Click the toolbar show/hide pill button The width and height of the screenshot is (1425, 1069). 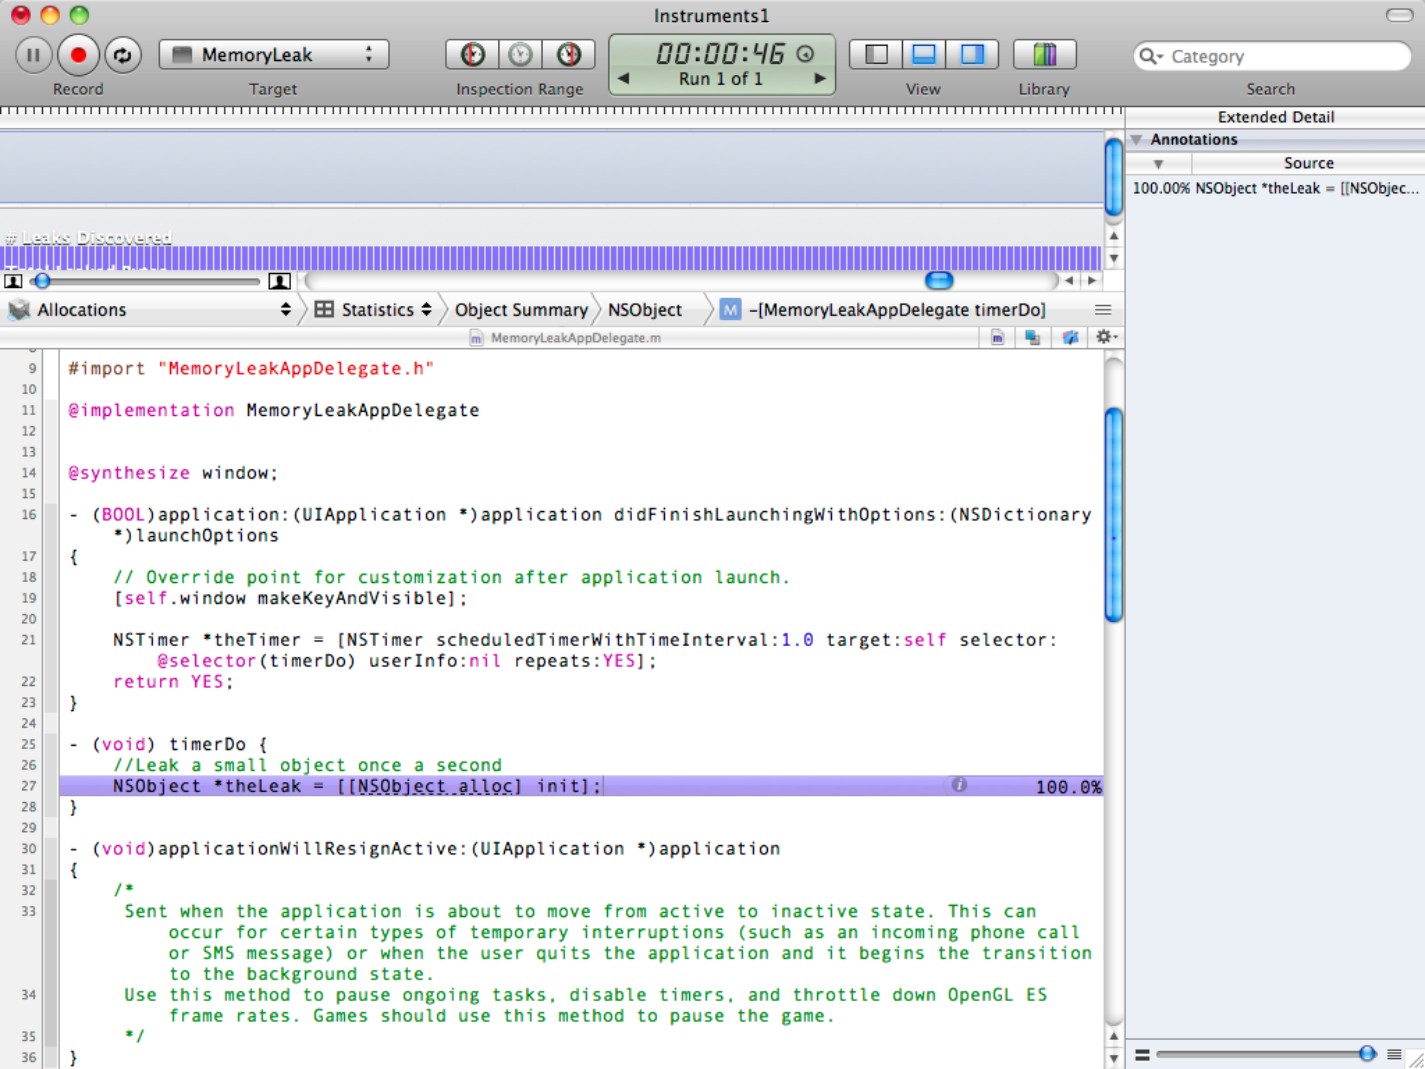point(1399,15)
